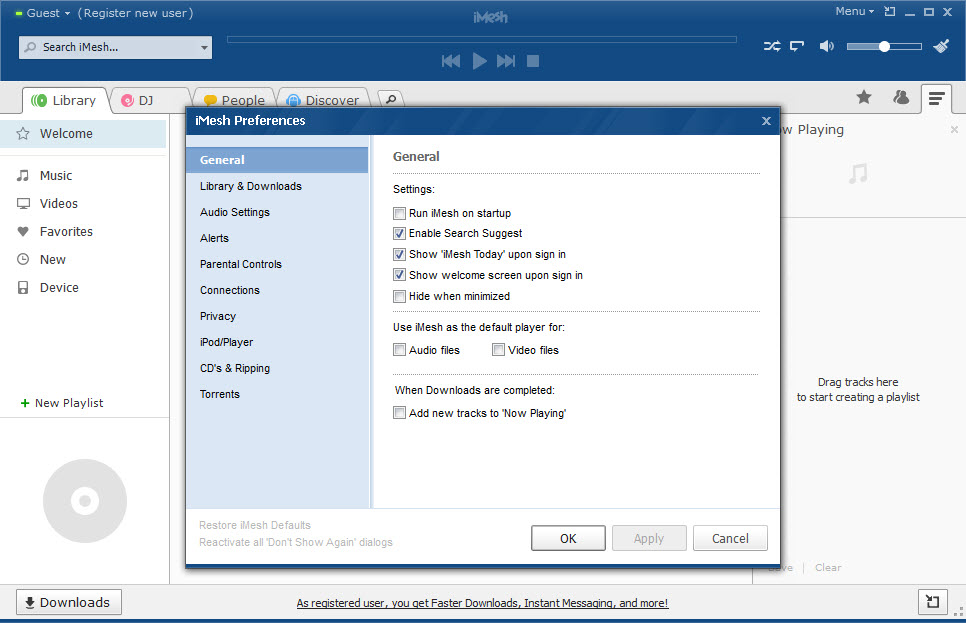Viewport: 966px width, 623px height.
Task: Select Privacy preferences category
Action: 277,316
